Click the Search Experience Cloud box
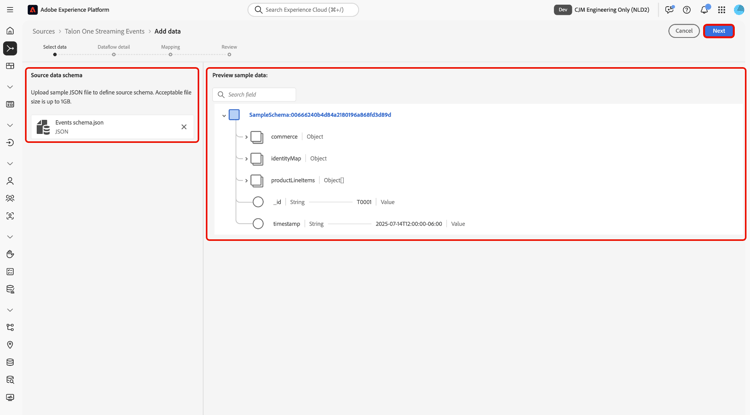Screen dimensions: 750x415 pos(303,10)
